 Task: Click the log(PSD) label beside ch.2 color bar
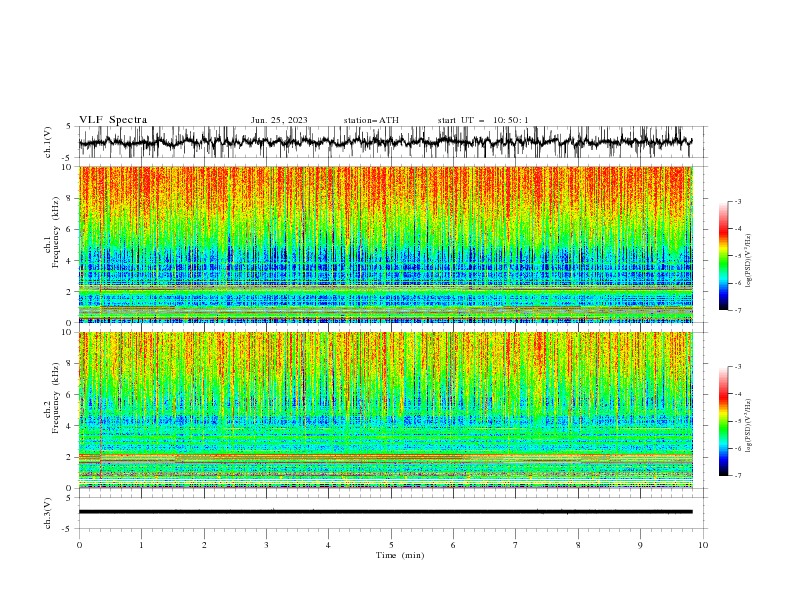pos(749,426)
